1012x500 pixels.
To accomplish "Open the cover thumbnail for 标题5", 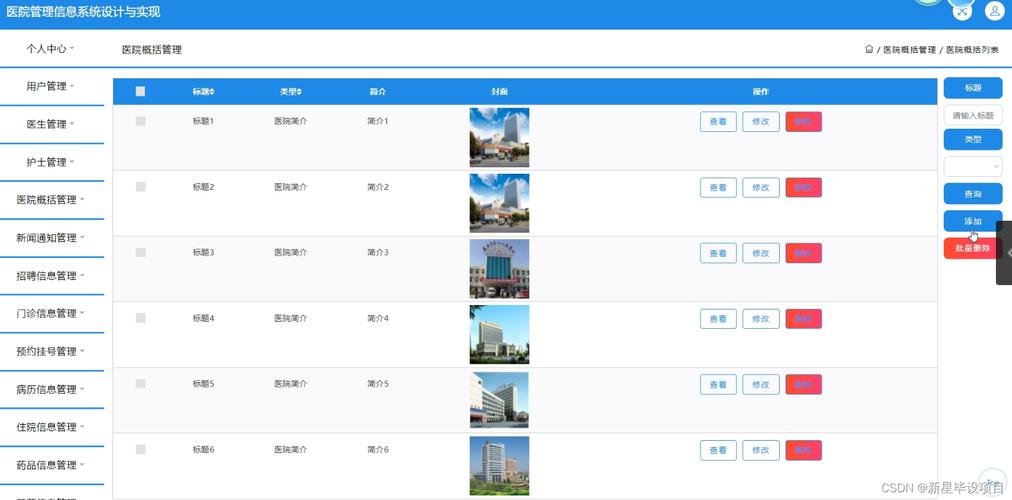I will [x=499, y=399].
